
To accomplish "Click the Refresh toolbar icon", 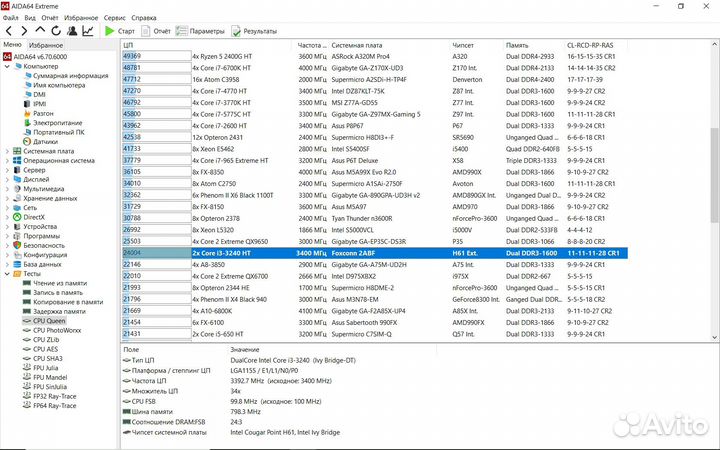I will 55,31.
